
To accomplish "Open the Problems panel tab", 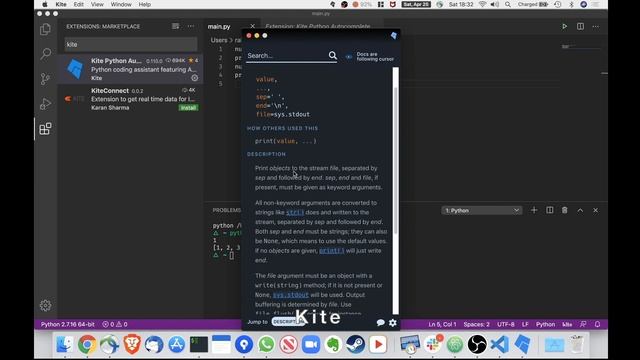I will click(x=227, y=210).
